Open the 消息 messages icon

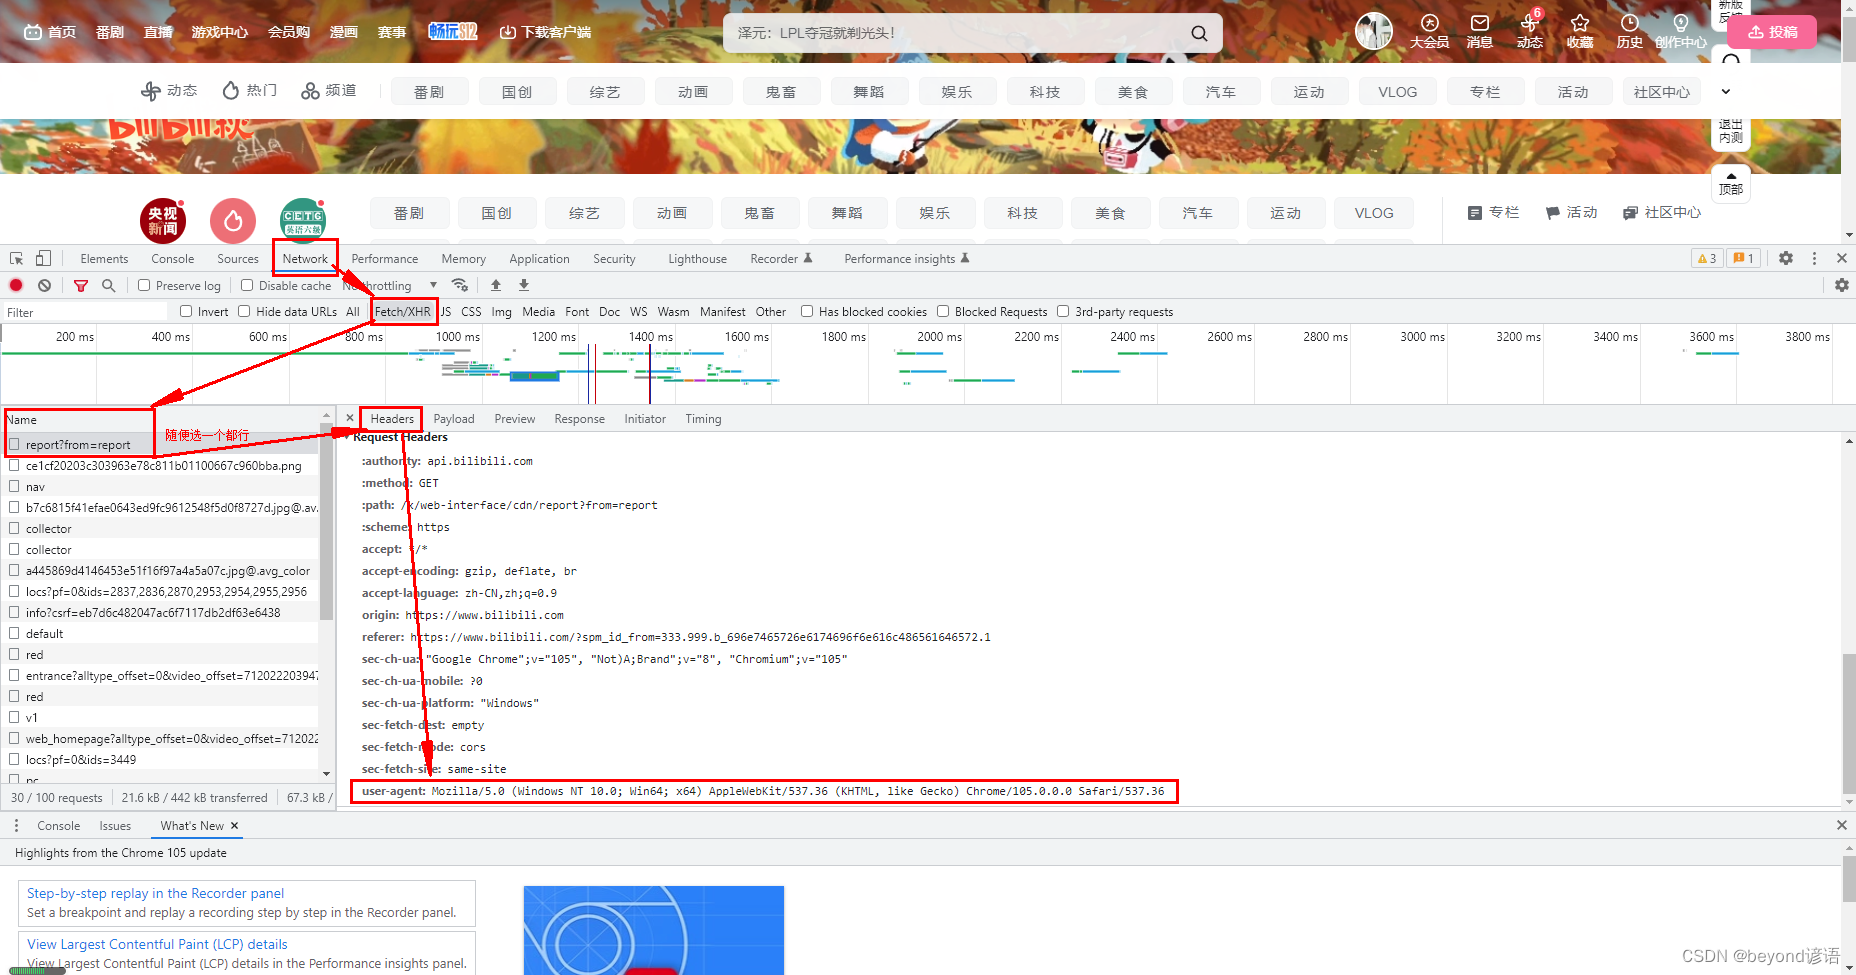pyautogui.click(x=1479, y=31)
